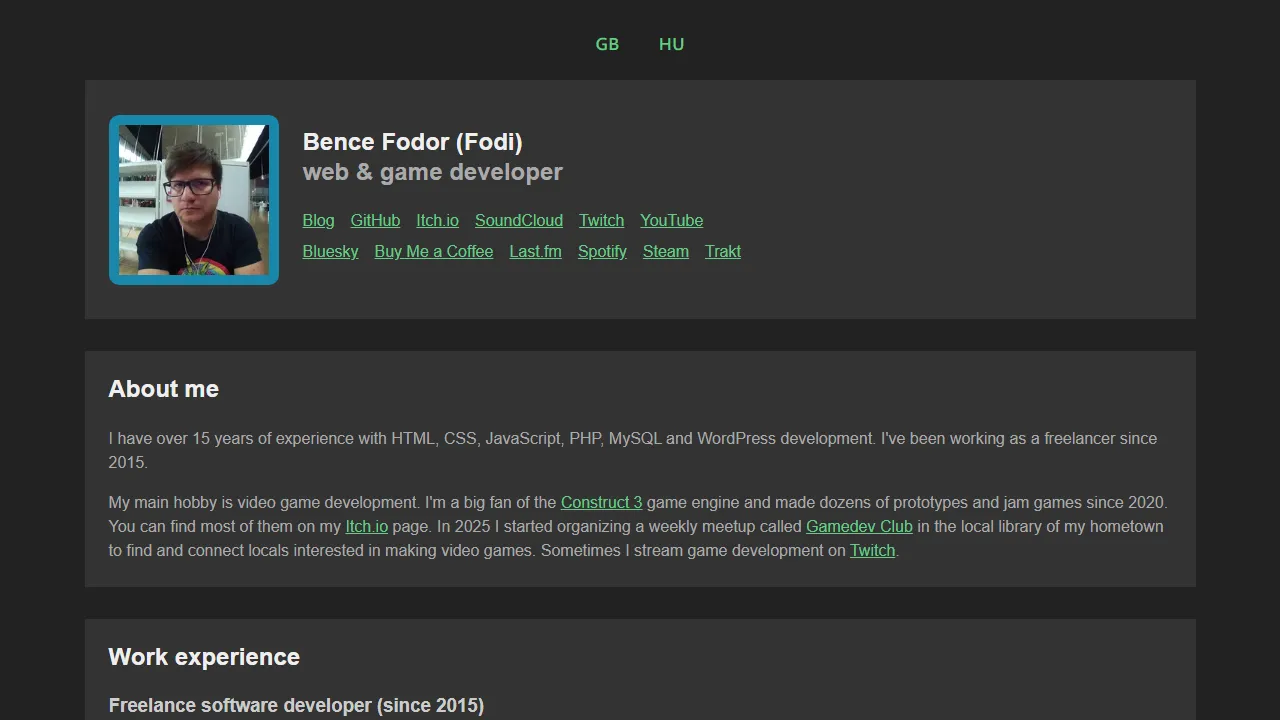Open the YouTube channel
Screen dimensions: 1280x720
point(671,220)
